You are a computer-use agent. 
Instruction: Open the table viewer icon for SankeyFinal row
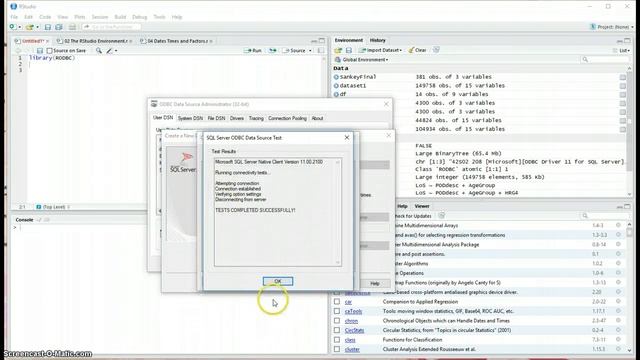tap(622, 77)
